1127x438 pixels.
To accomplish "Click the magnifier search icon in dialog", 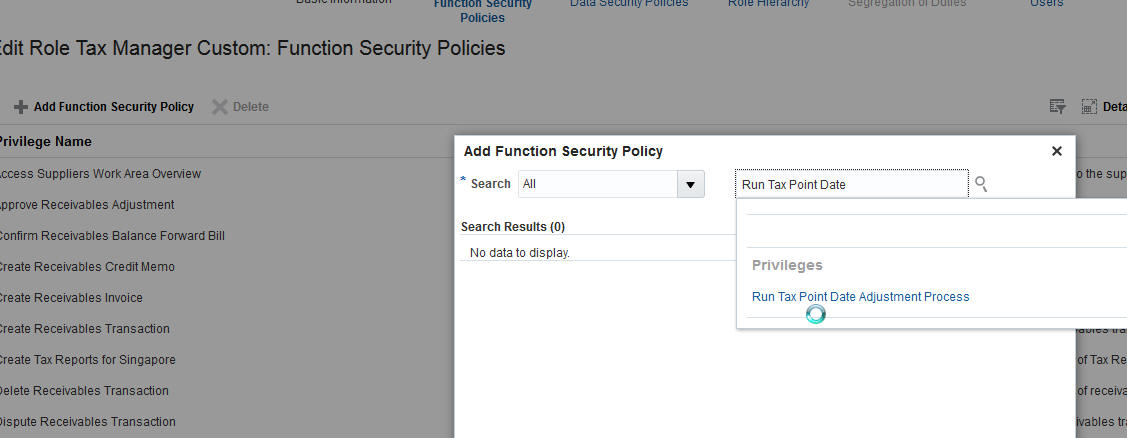I will 981,184.
